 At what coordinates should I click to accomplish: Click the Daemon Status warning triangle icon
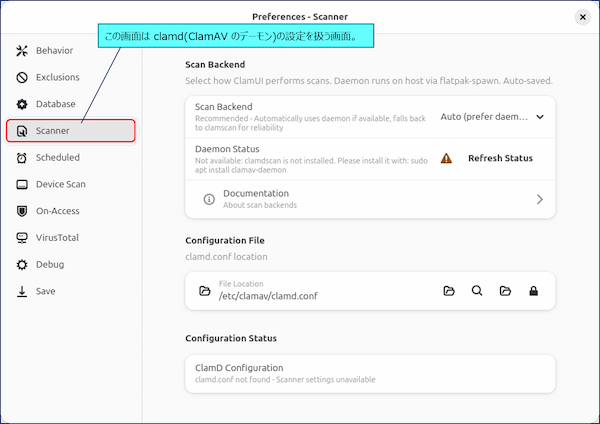[x=446, y=158]
